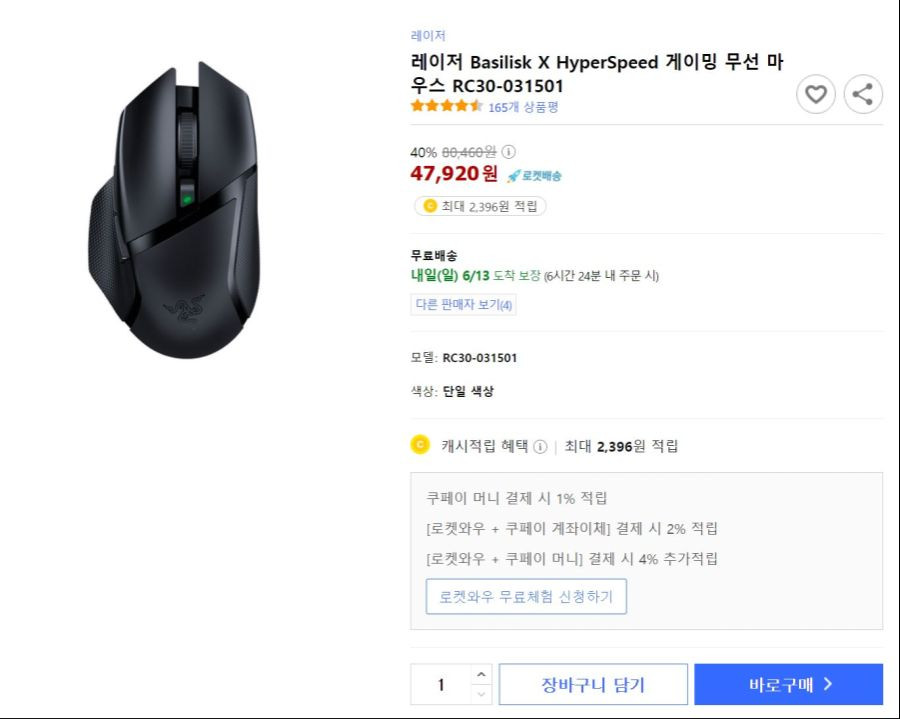Click coin badge 최대 2,396원 적립
Screen dimensions: 900x719
click(480, 206)
